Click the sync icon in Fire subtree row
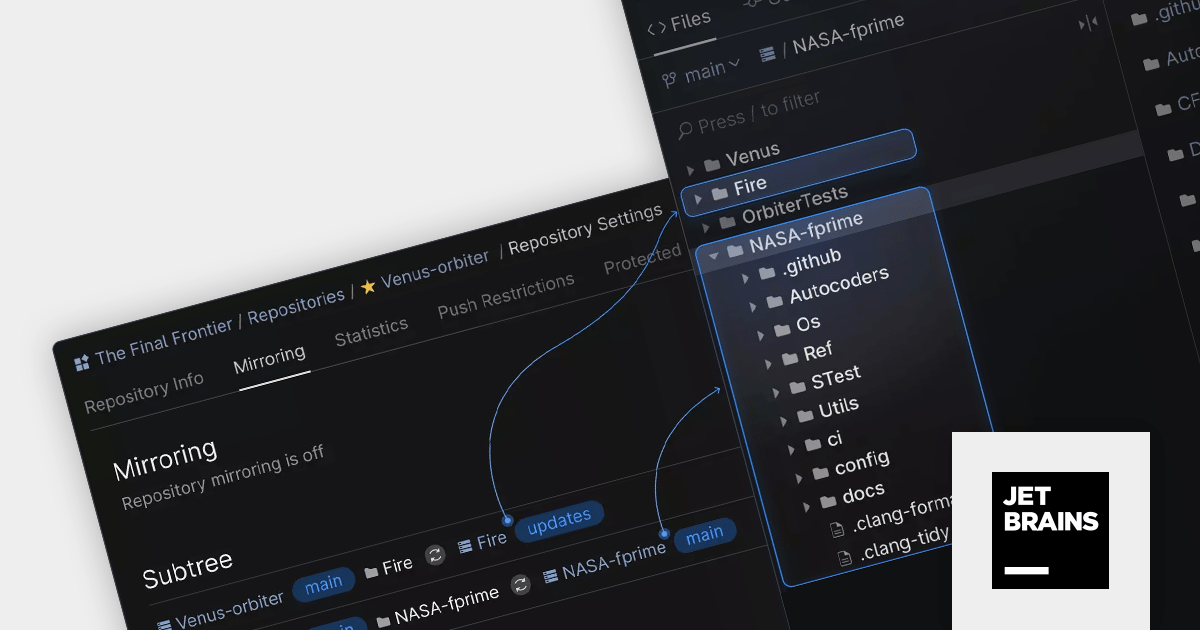The image size is (1200, 630). (435, 554)
